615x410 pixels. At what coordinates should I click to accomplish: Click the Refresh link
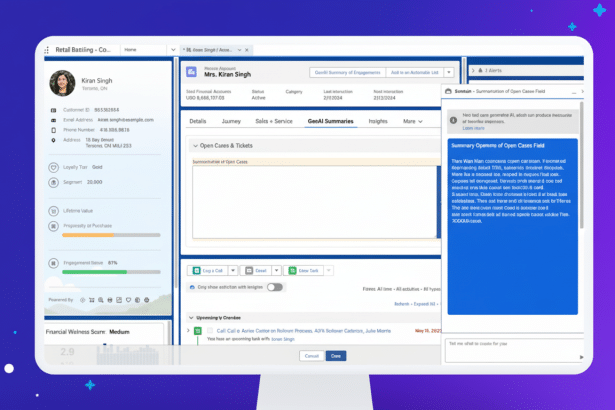pos(402,304)
